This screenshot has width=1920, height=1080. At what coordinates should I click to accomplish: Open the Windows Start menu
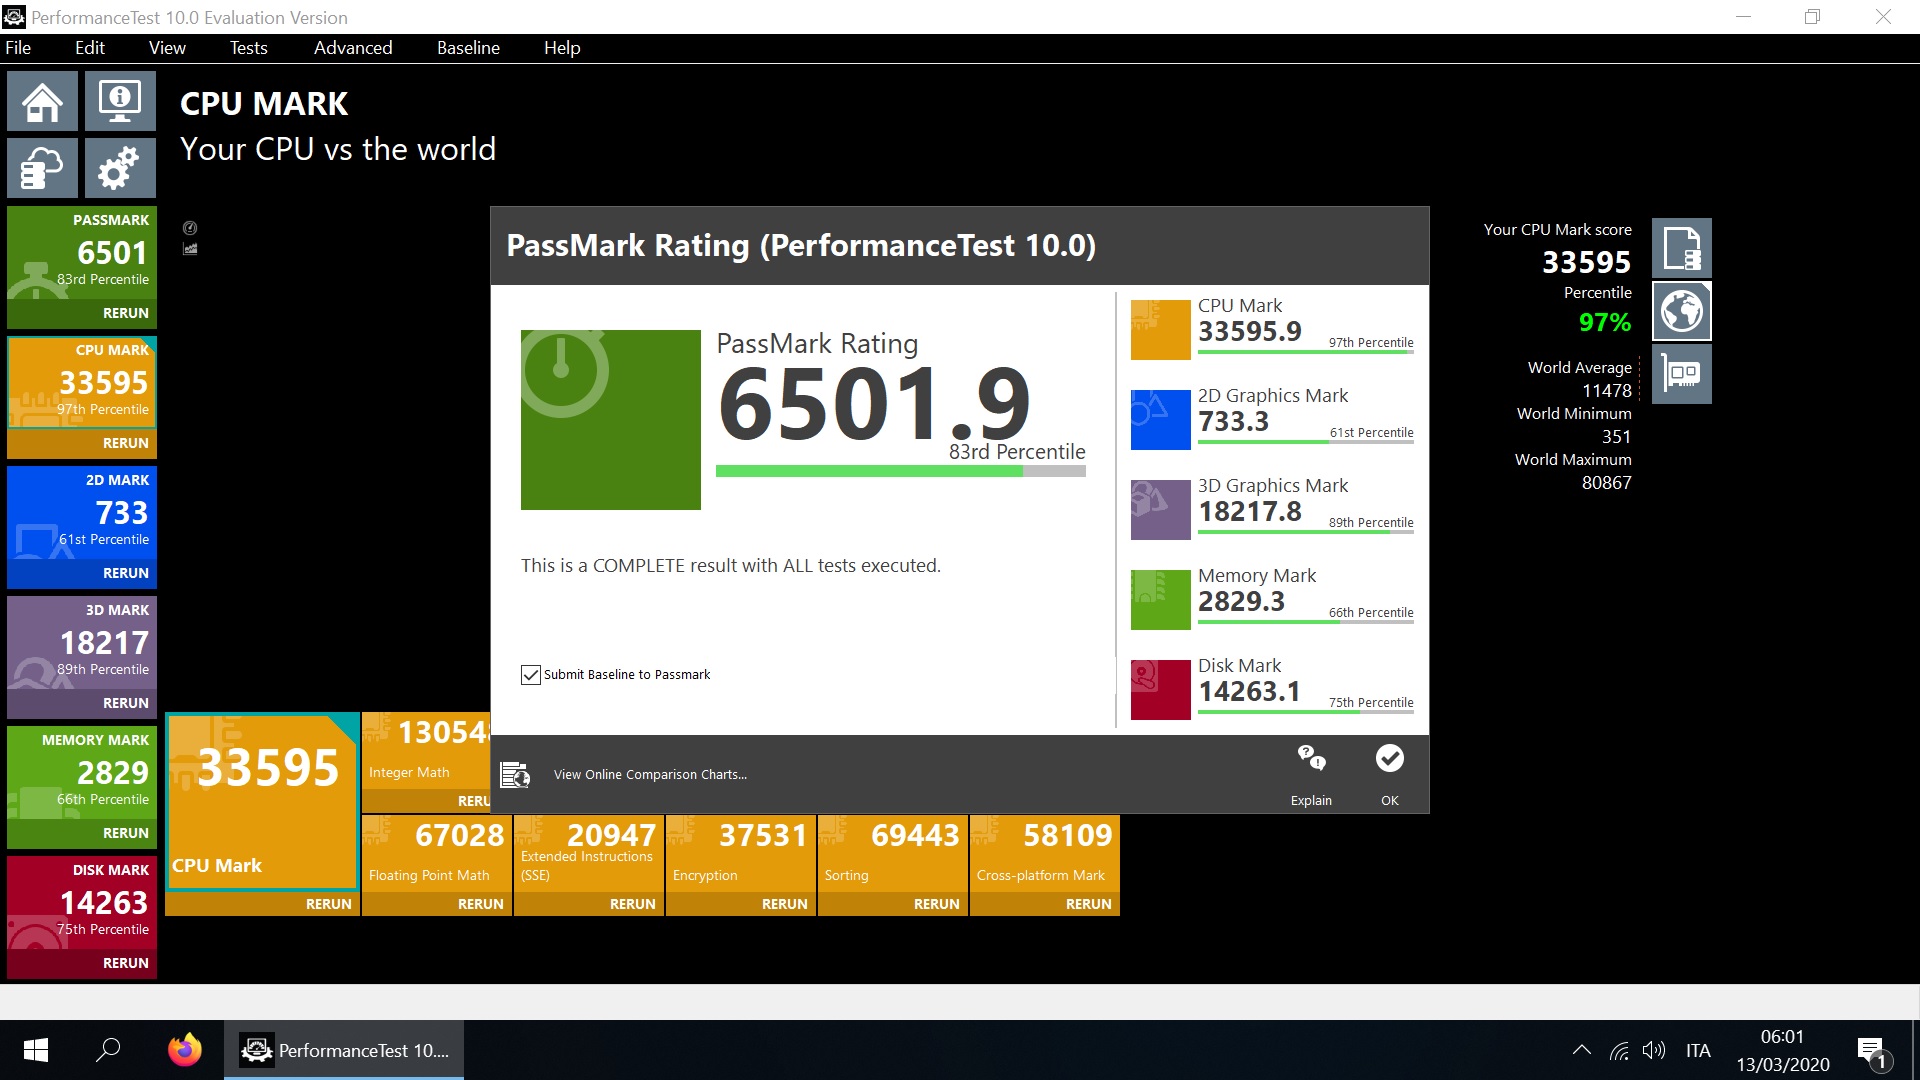pyautogui.click(x=36, y=1050)
